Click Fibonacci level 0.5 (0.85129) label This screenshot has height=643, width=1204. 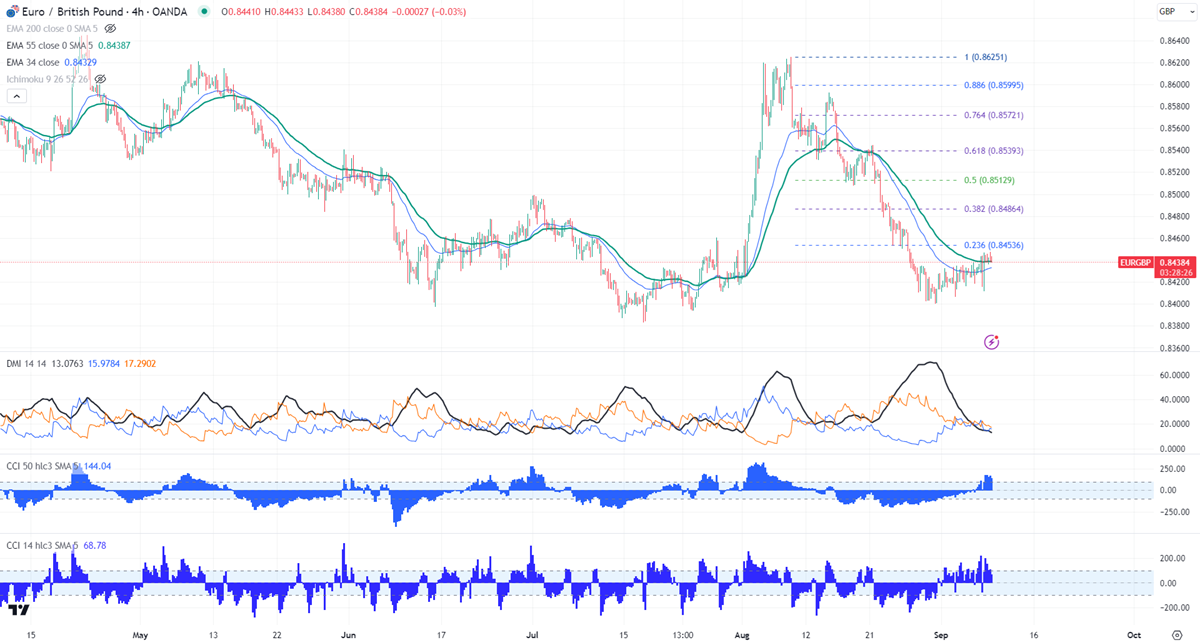coord(989,180)
